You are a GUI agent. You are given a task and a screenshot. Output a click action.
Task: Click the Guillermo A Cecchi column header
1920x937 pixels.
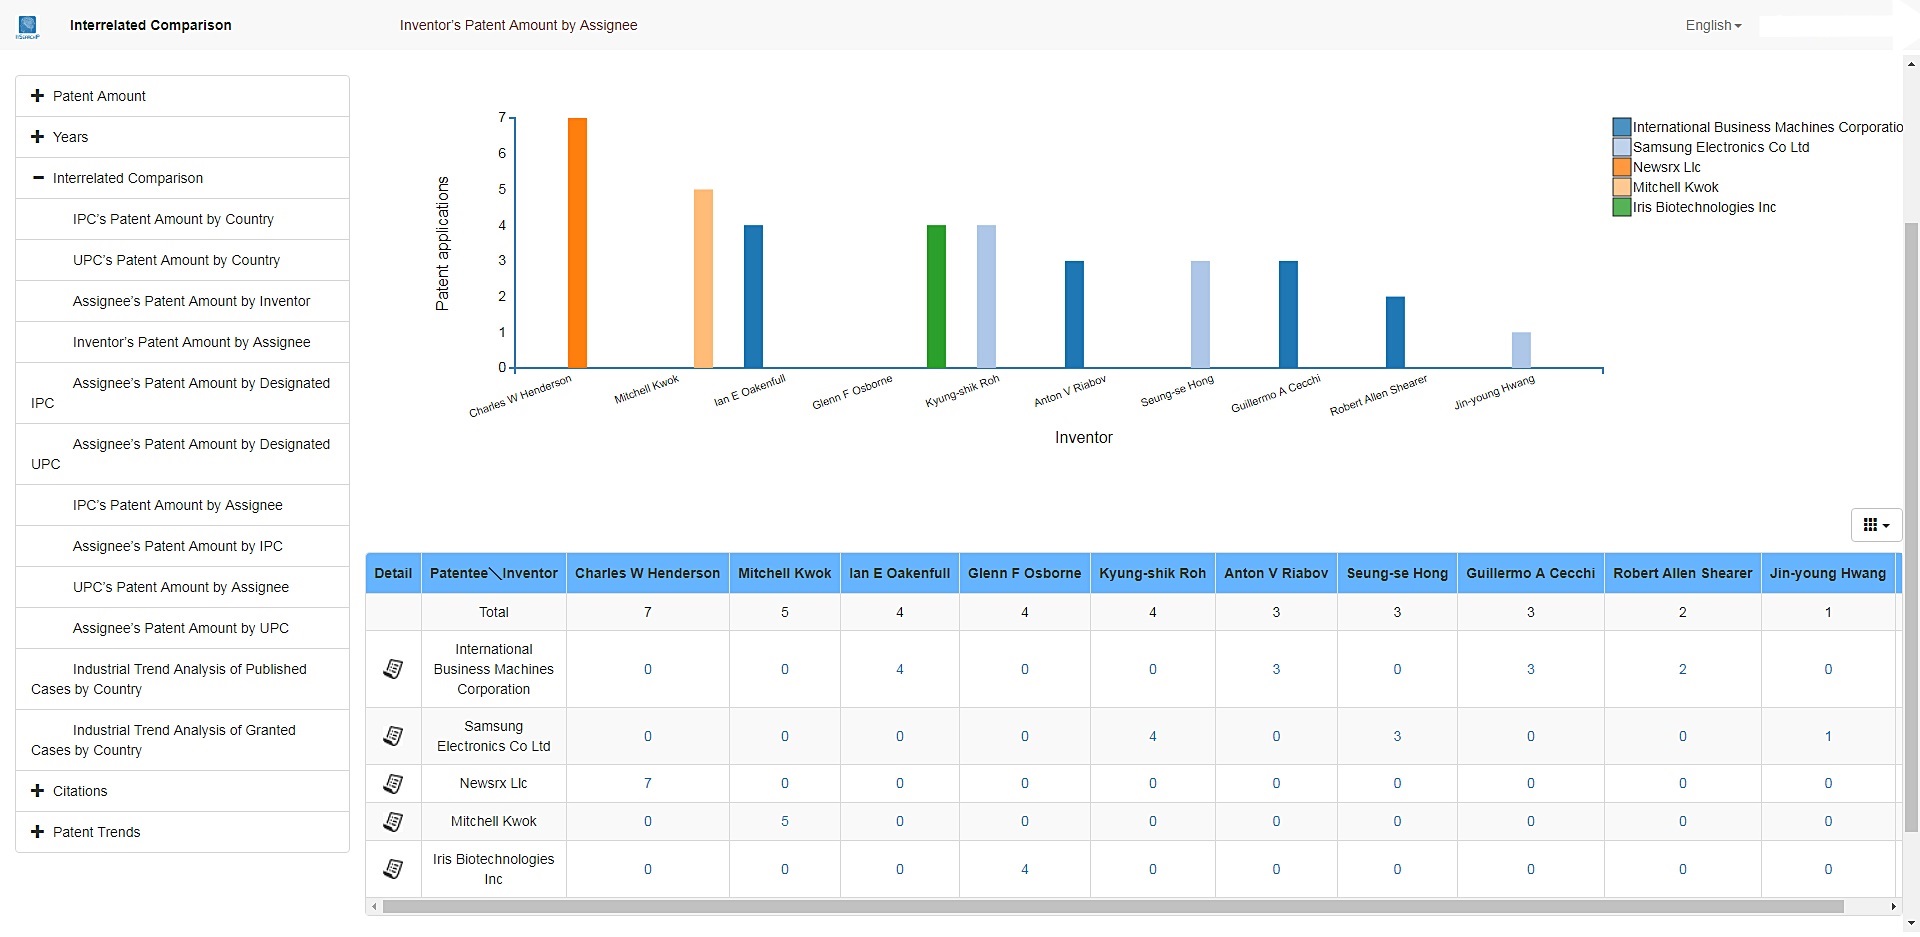click(x=1531, y=573)
